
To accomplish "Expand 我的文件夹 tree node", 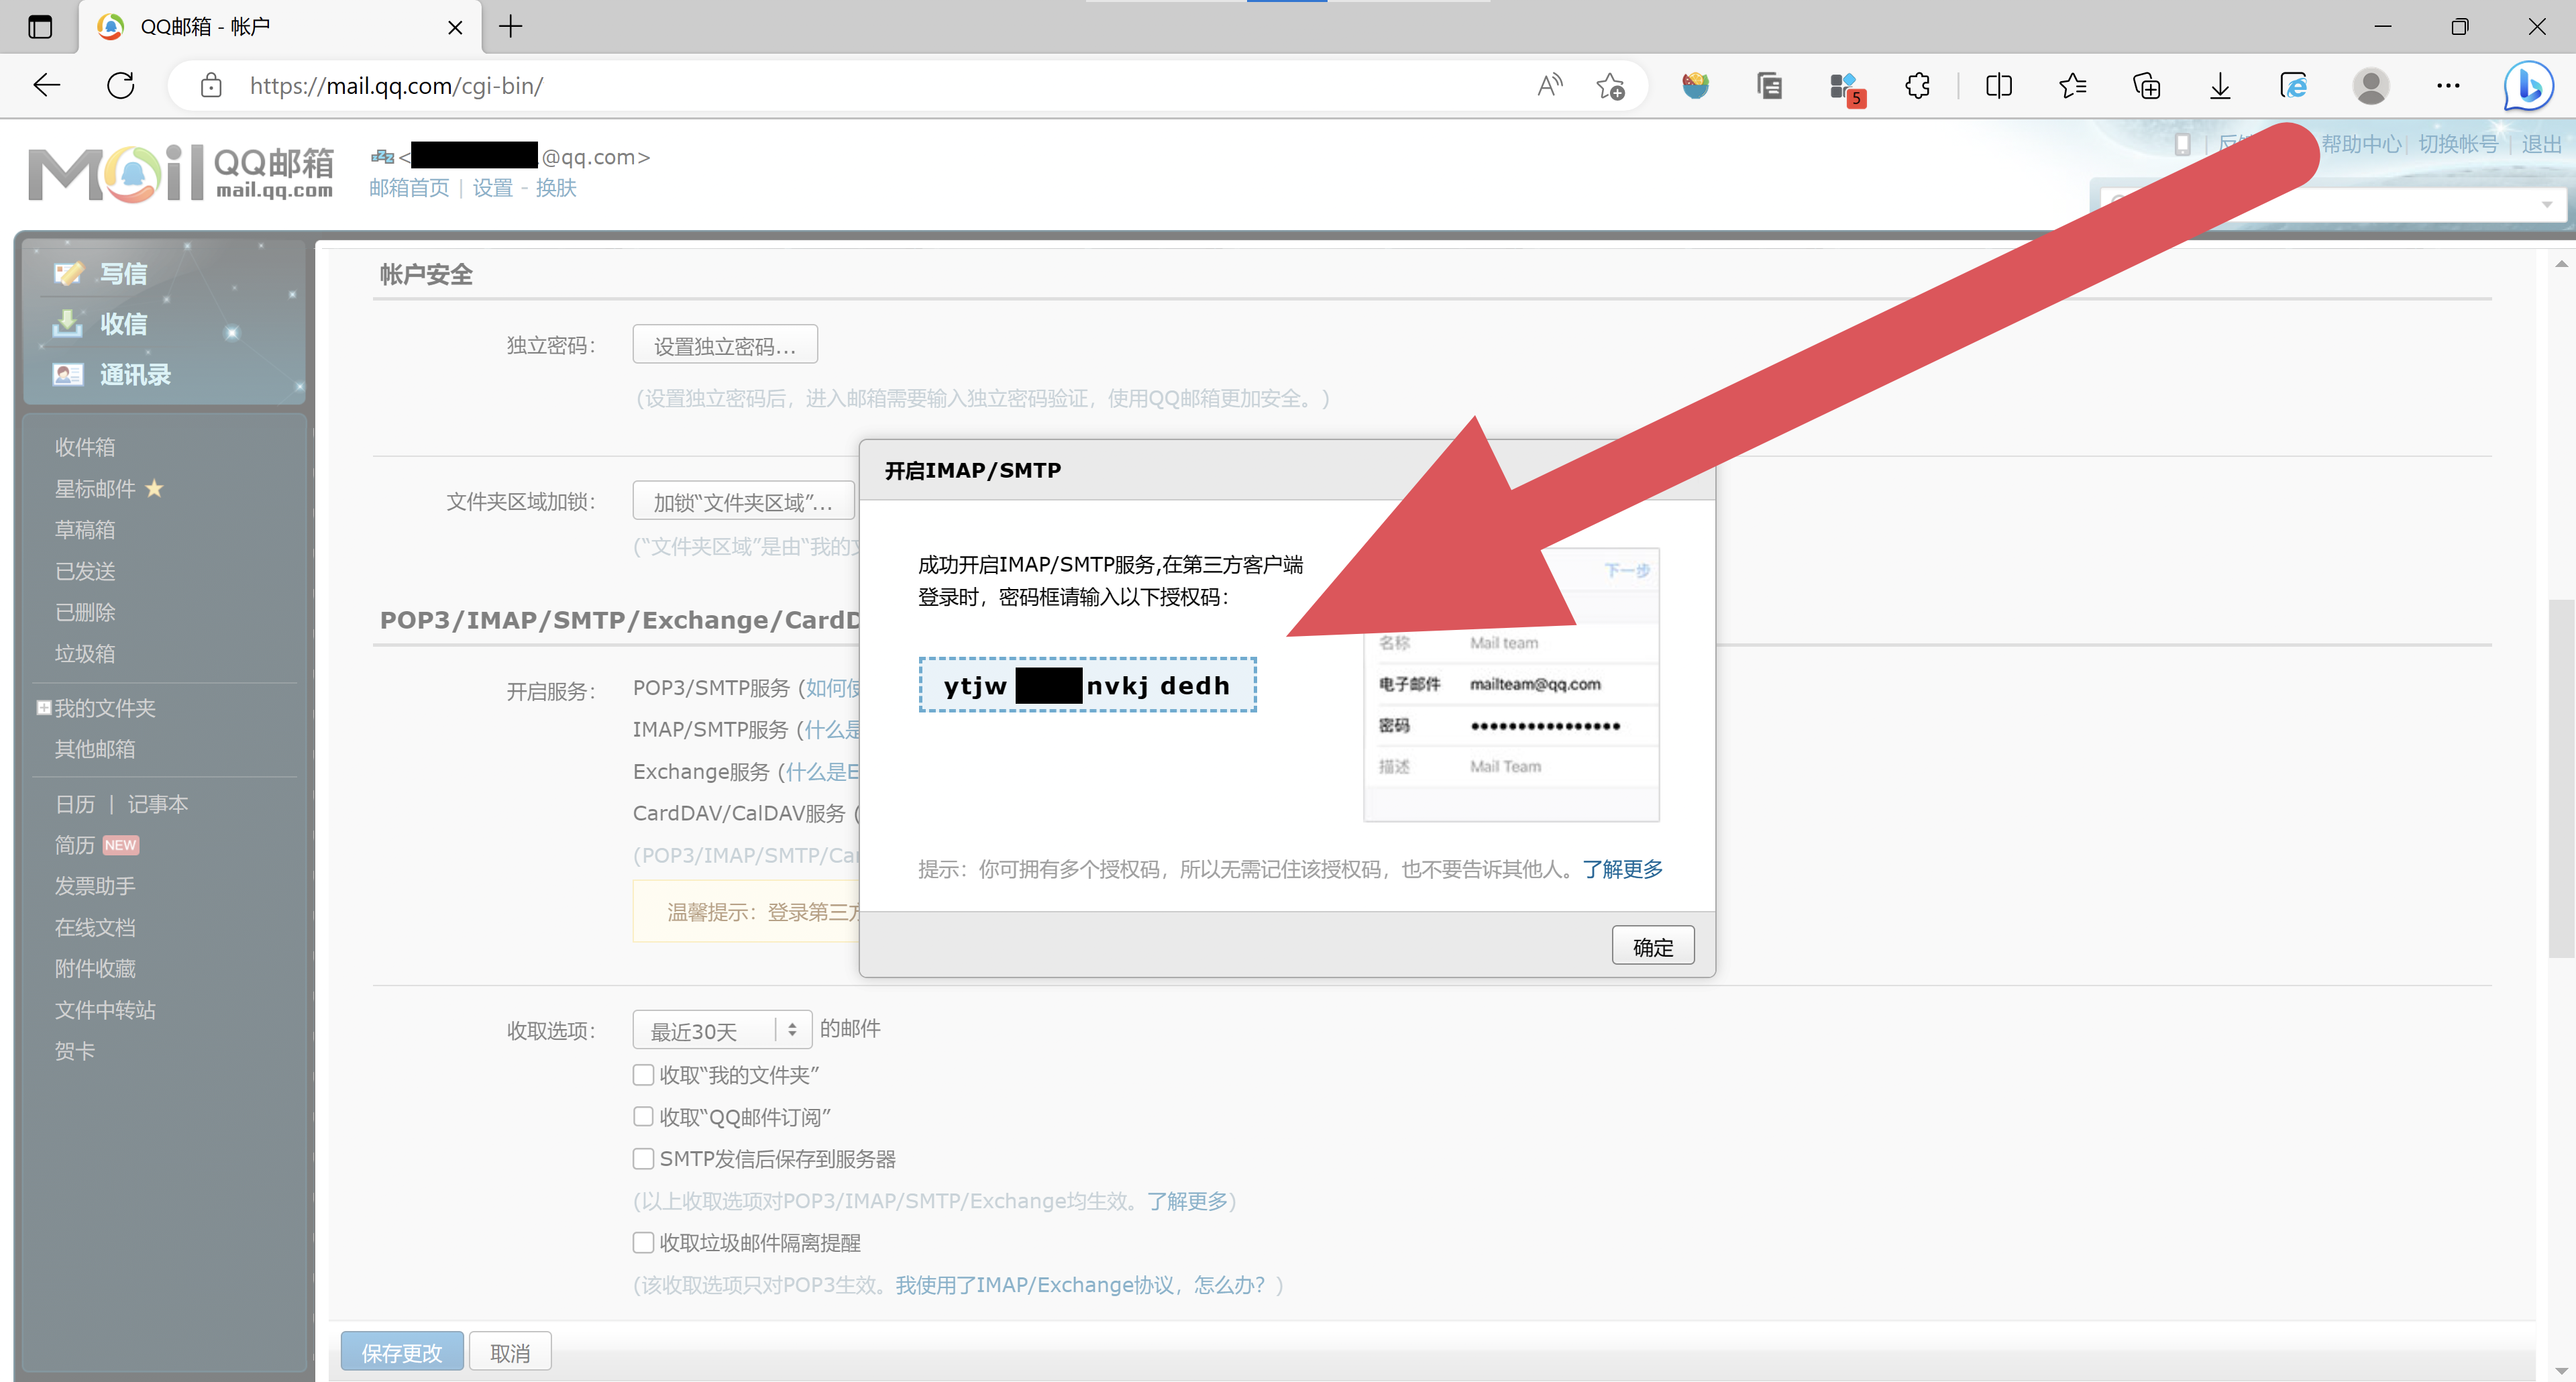I will point(44,708).
